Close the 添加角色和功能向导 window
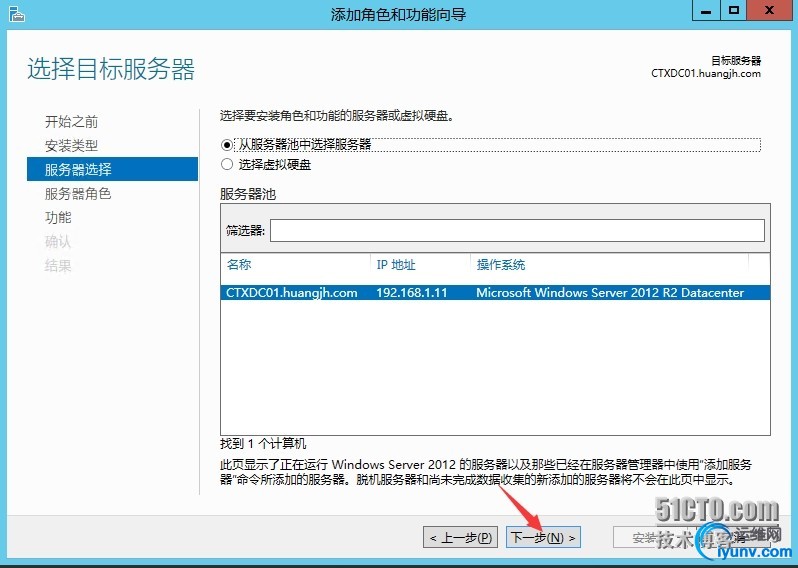The width and height of the screenshot is (798, 568). coord(769,11)
